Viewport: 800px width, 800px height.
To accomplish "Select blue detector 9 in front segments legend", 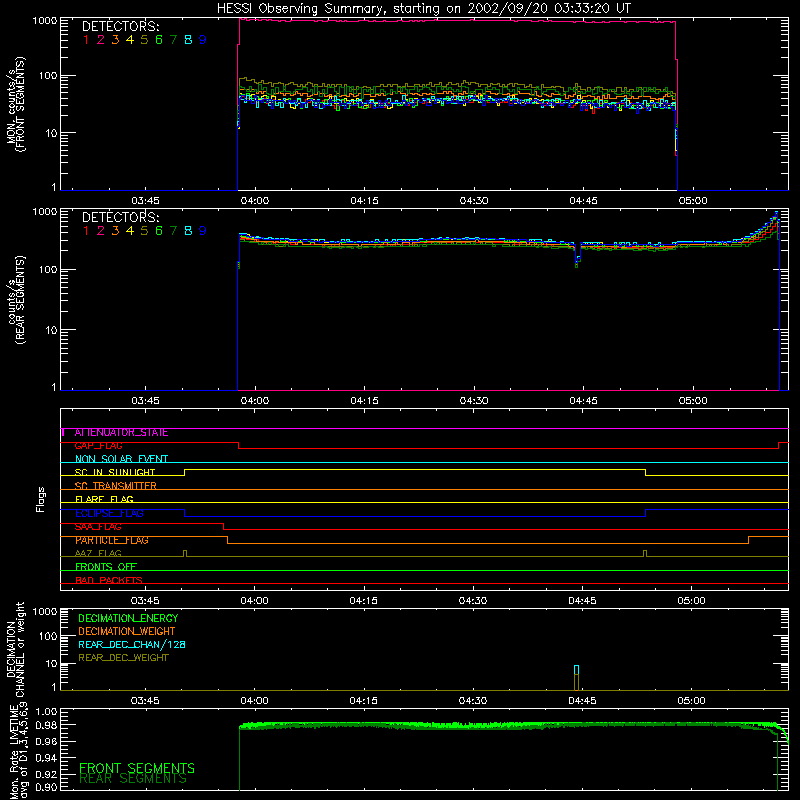I will click(x=203, y=40).
